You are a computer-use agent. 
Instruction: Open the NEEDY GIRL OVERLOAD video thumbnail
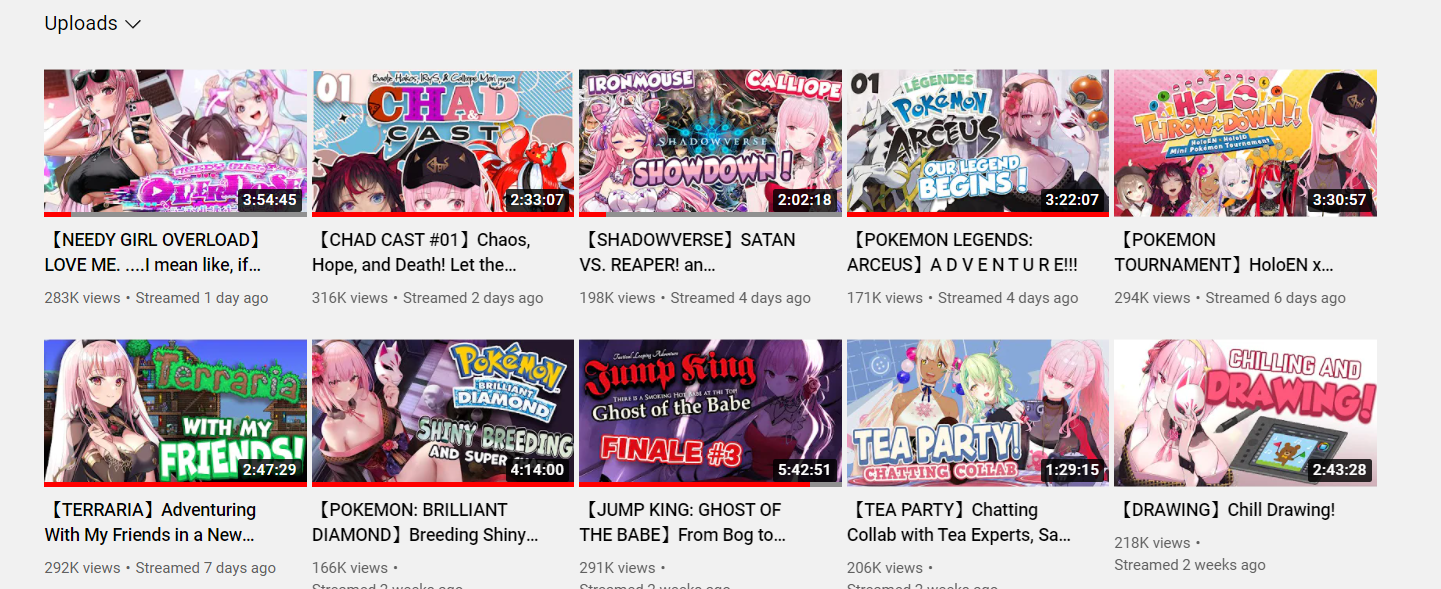(176, 143)
